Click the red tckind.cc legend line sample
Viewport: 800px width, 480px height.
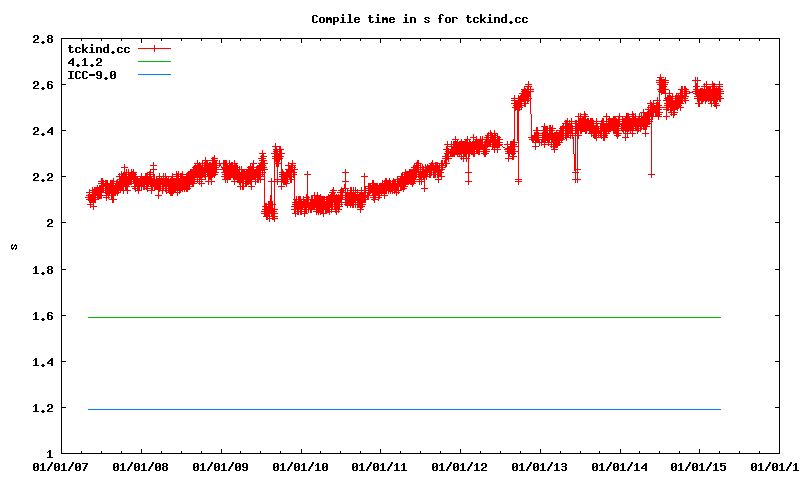pos(155,48)
